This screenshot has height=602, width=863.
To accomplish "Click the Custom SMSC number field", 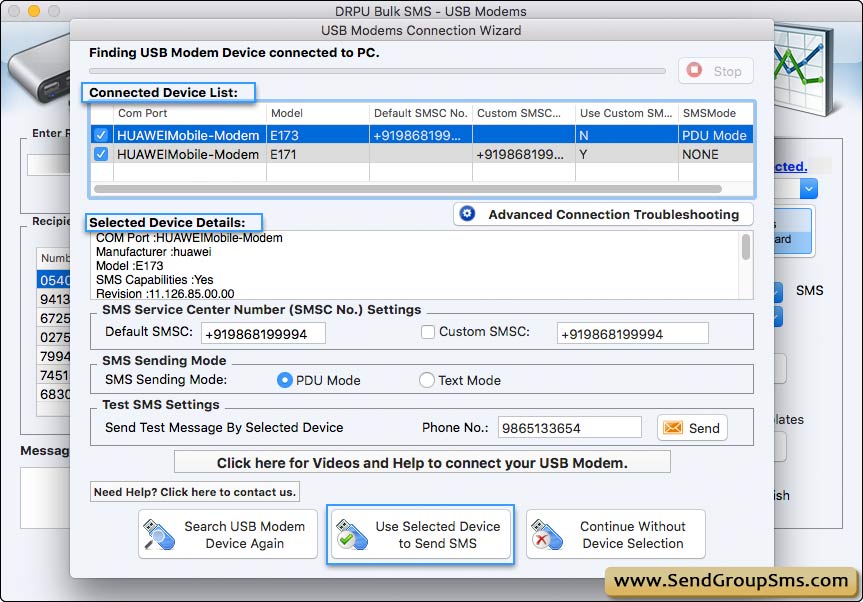I will [x=632, y=333].
